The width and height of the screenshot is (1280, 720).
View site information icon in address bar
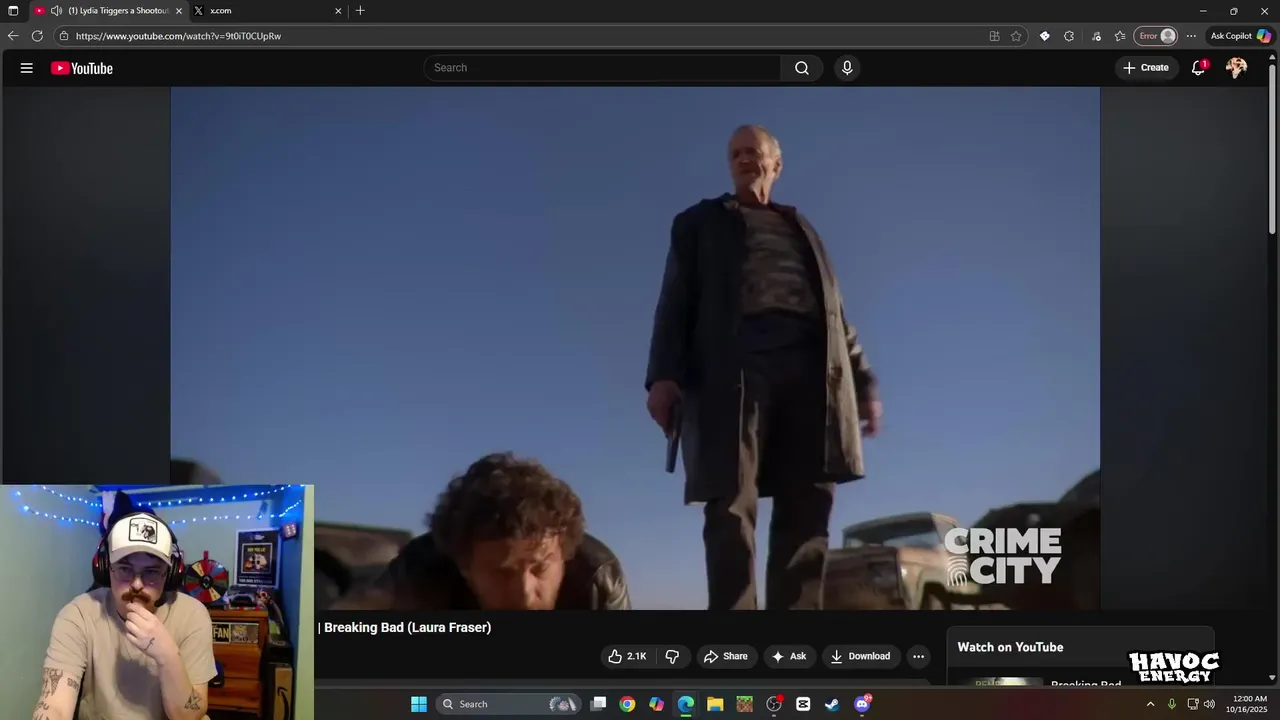[x=63, y=36]
